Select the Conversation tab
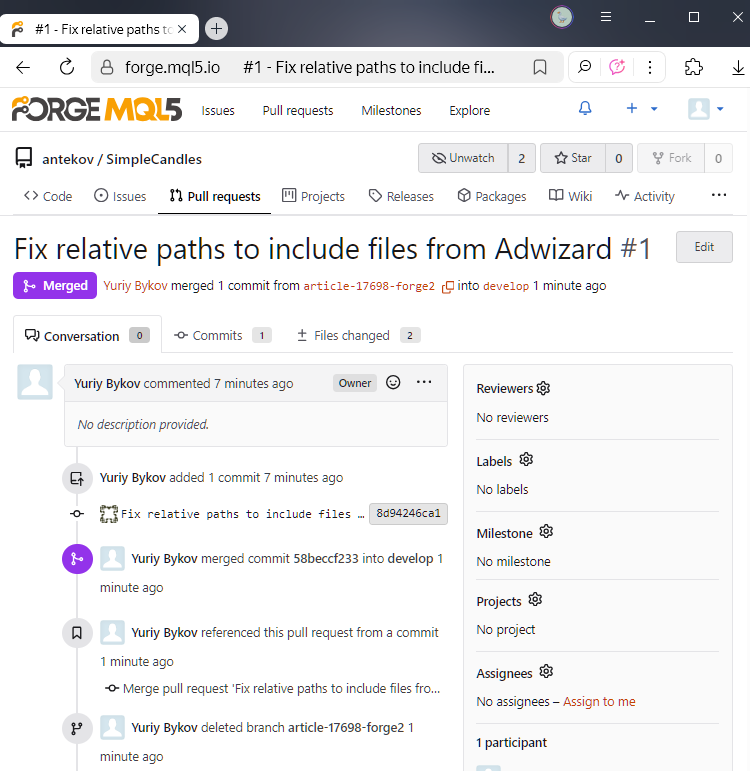 (87, 335)
